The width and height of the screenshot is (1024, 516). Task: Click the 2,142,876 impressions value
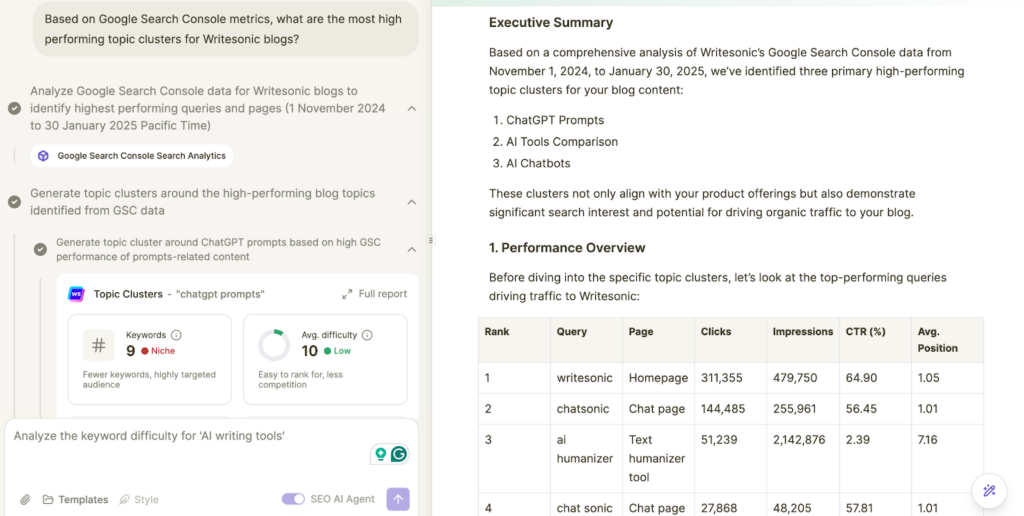click(x=799, y=440)
